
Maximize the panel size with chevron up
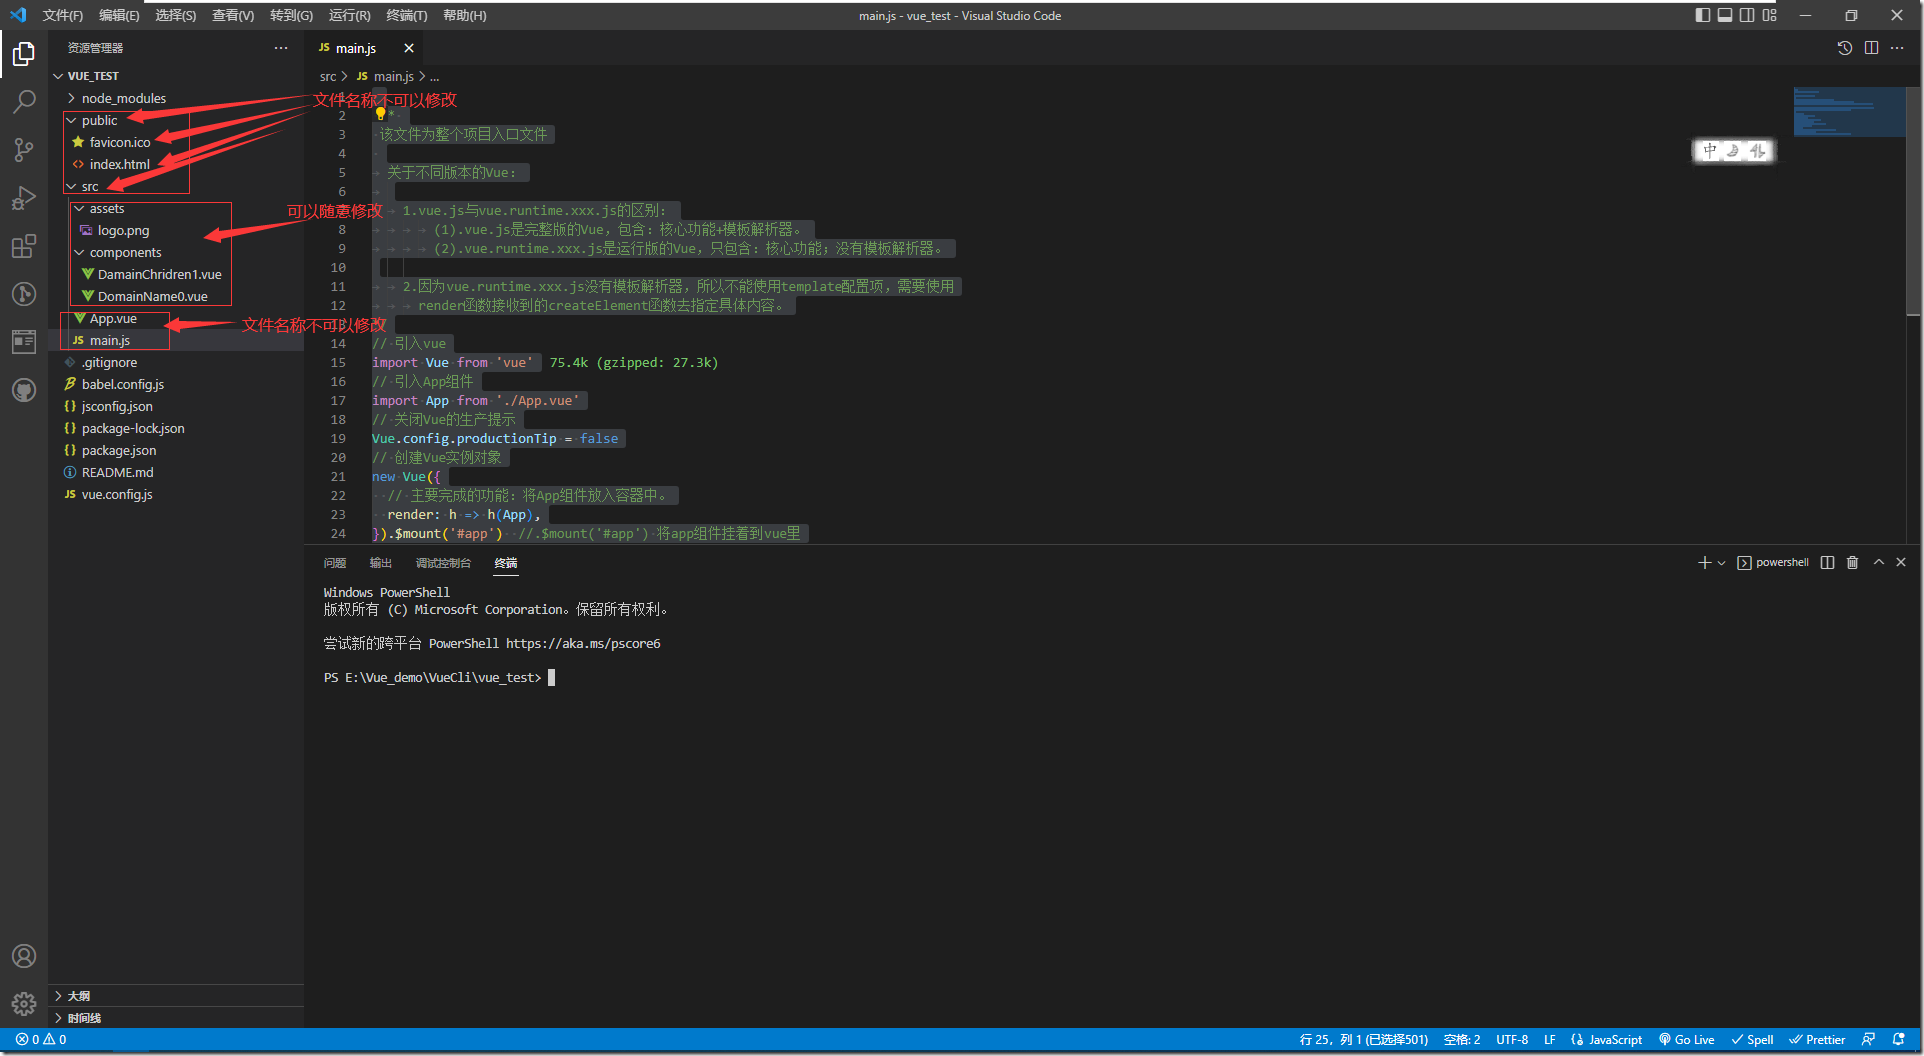click(1878, 563)
